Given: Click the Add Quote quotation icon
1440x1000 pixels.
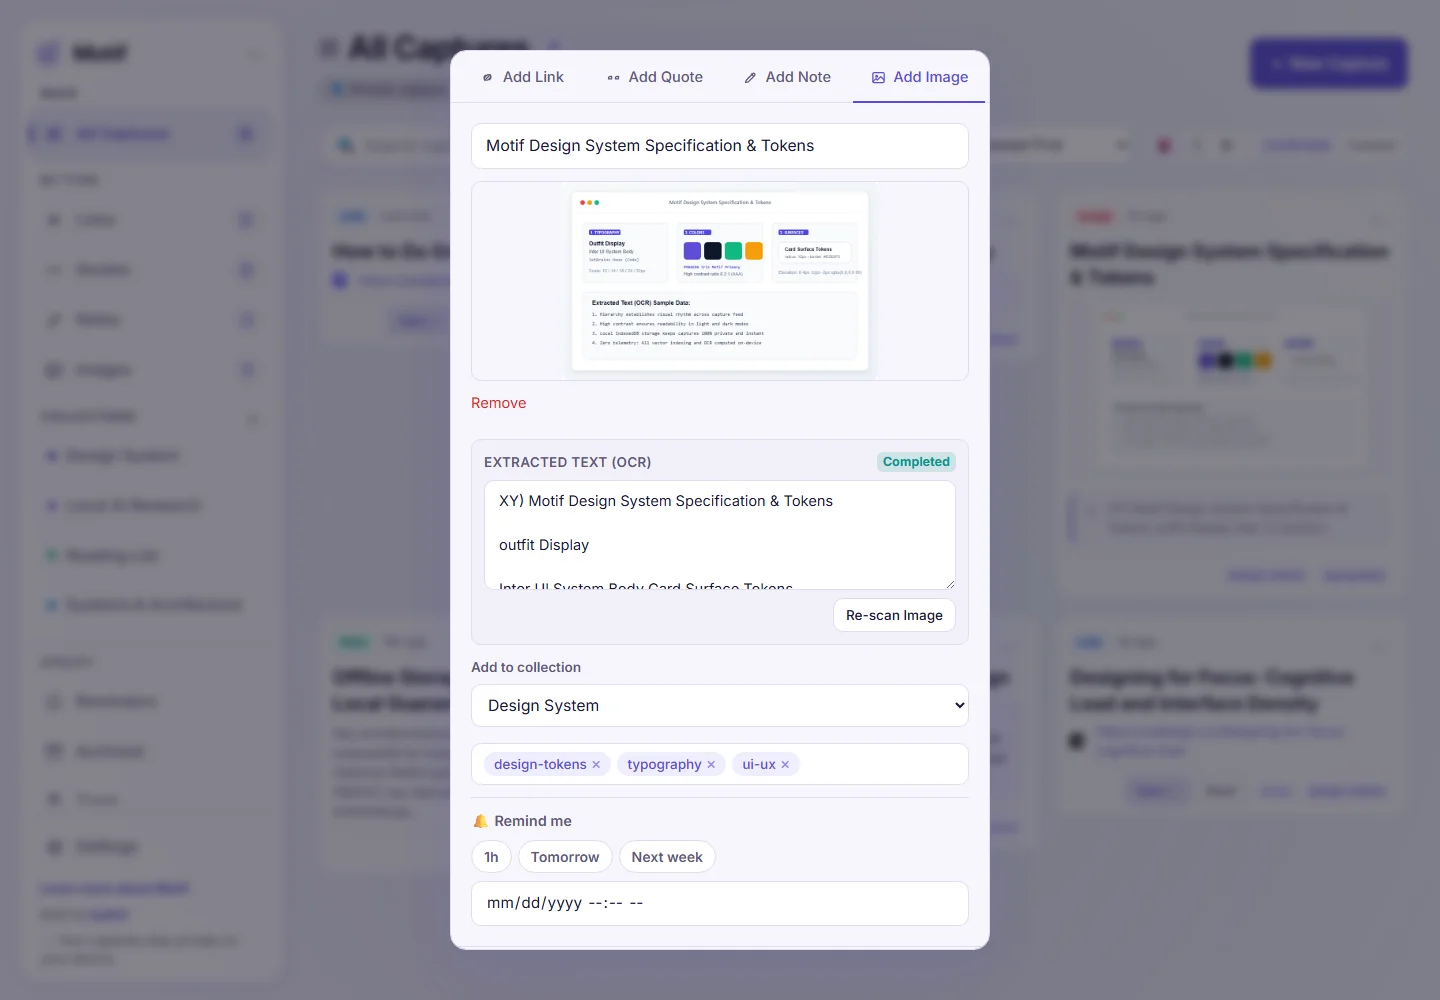Looking at the screenshot, I should click(613, 77).
